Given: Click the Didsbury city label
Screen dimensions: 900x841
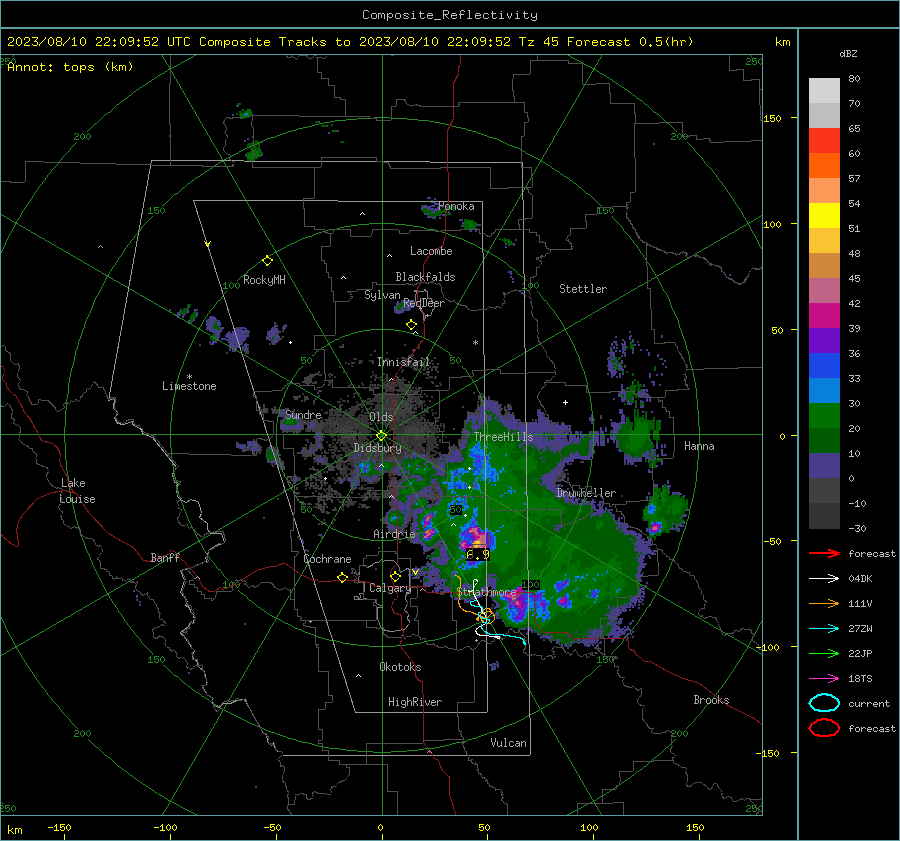Looking at the screenshot, I should point(377,448).
